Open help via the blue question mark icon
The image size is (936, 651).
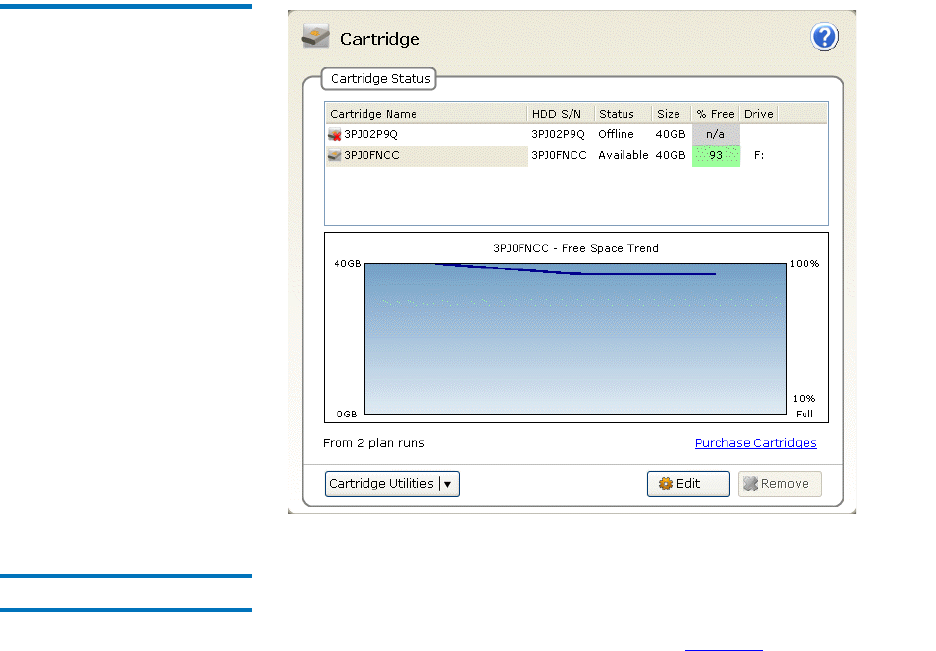[x=824, y=37]
